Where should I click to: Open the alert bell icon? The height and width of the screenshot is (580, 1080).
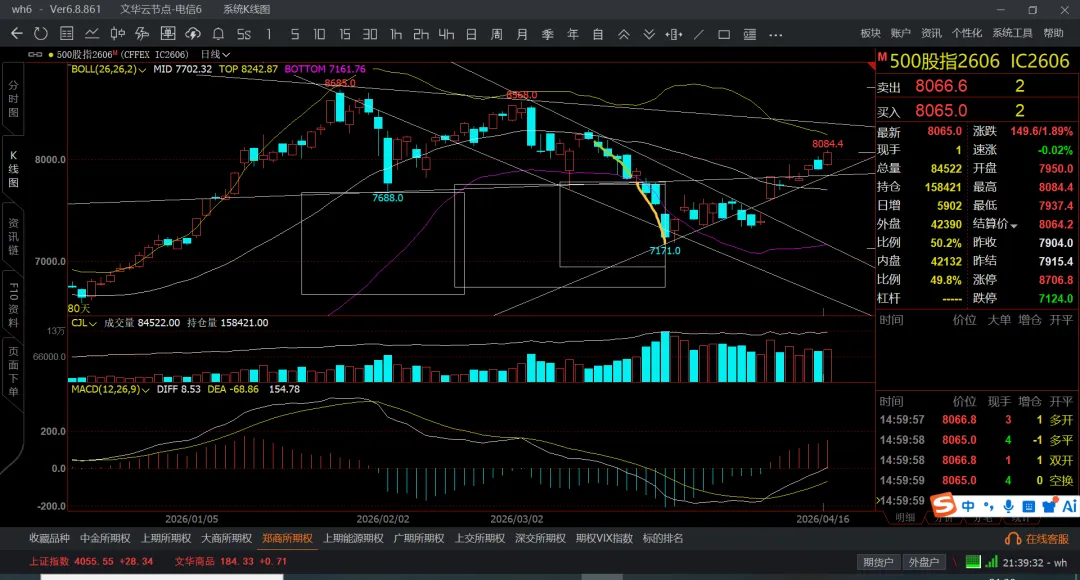point(218,34)
